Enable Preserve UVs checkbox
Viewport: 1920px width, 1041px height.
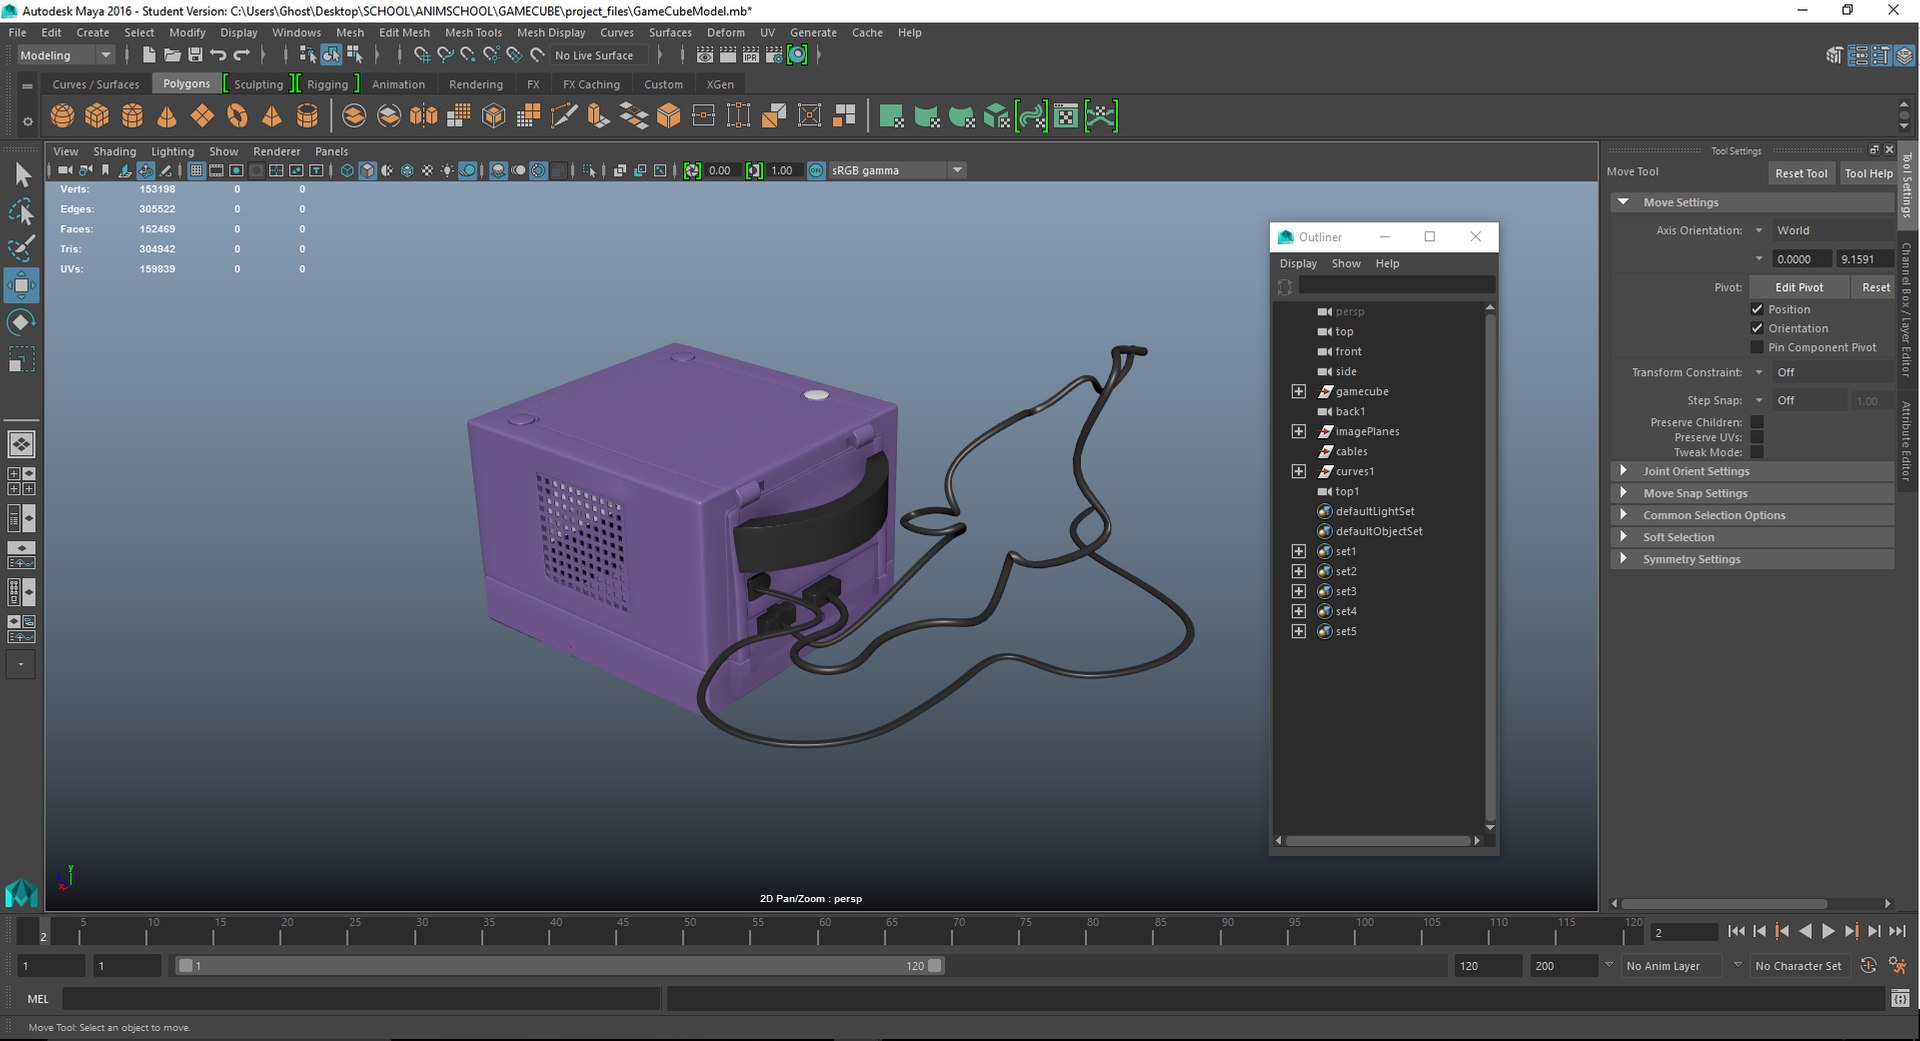pyautogui.click(x=1757, y=437)
